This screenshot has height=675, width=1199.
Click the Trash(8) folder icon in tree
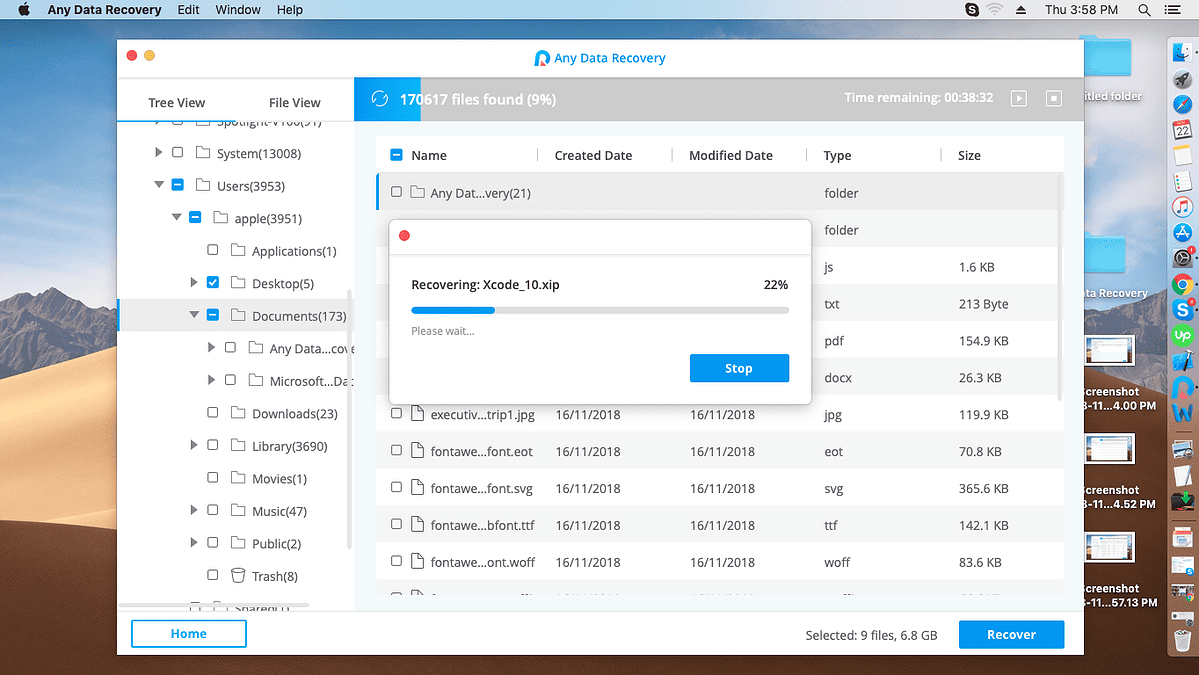(238, 576)
